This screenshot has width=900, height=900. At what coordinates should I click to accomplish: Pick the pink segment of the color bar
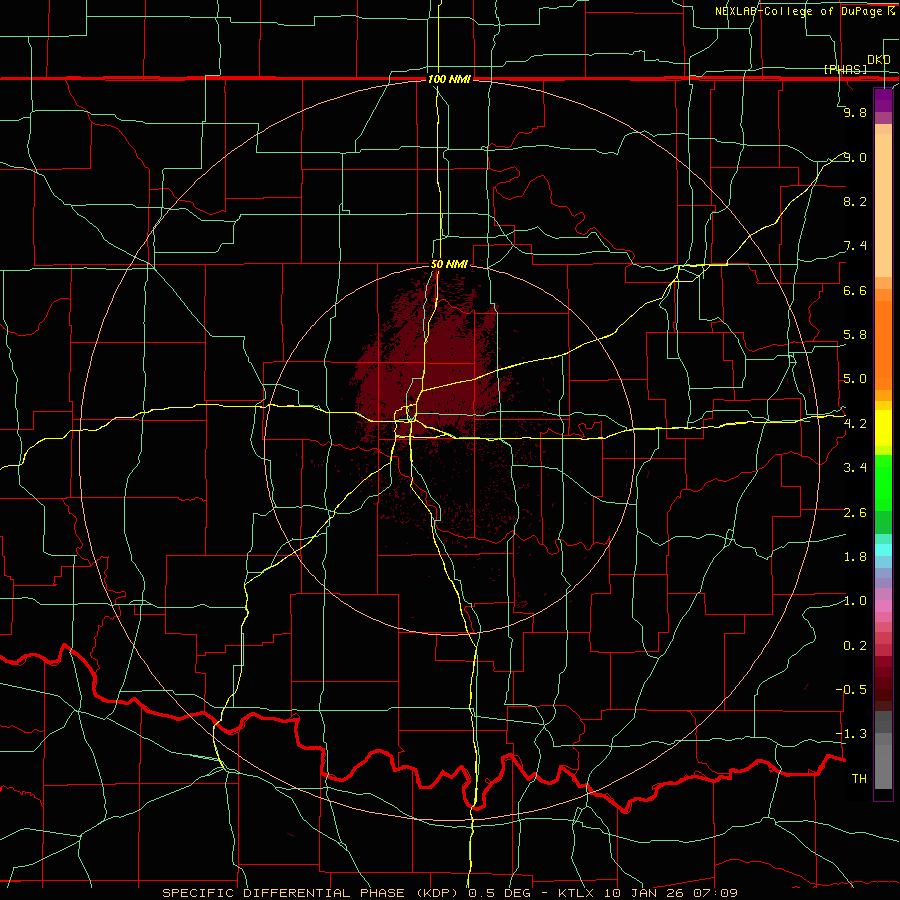click(883, 606)
